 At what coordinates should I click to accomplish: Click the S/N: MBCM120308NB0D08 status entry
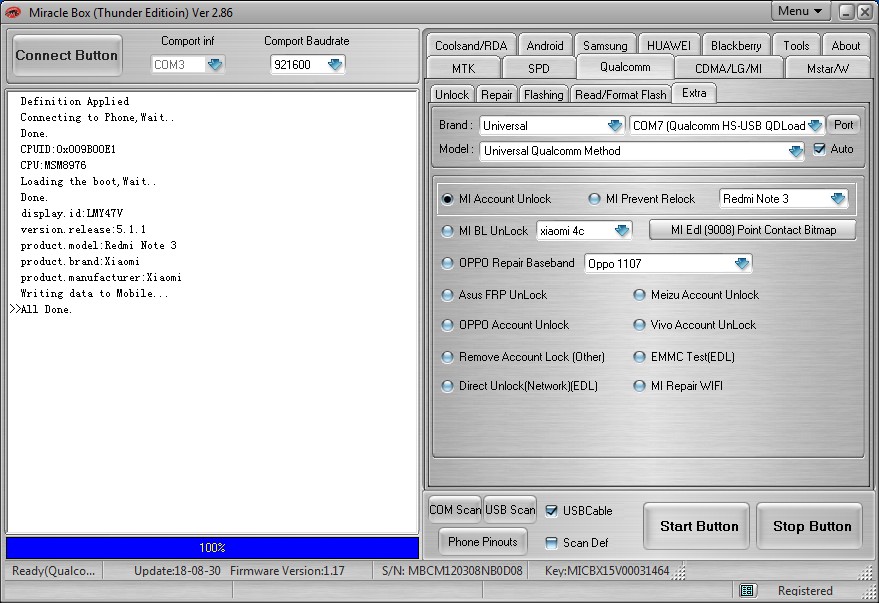pos(452,571)
